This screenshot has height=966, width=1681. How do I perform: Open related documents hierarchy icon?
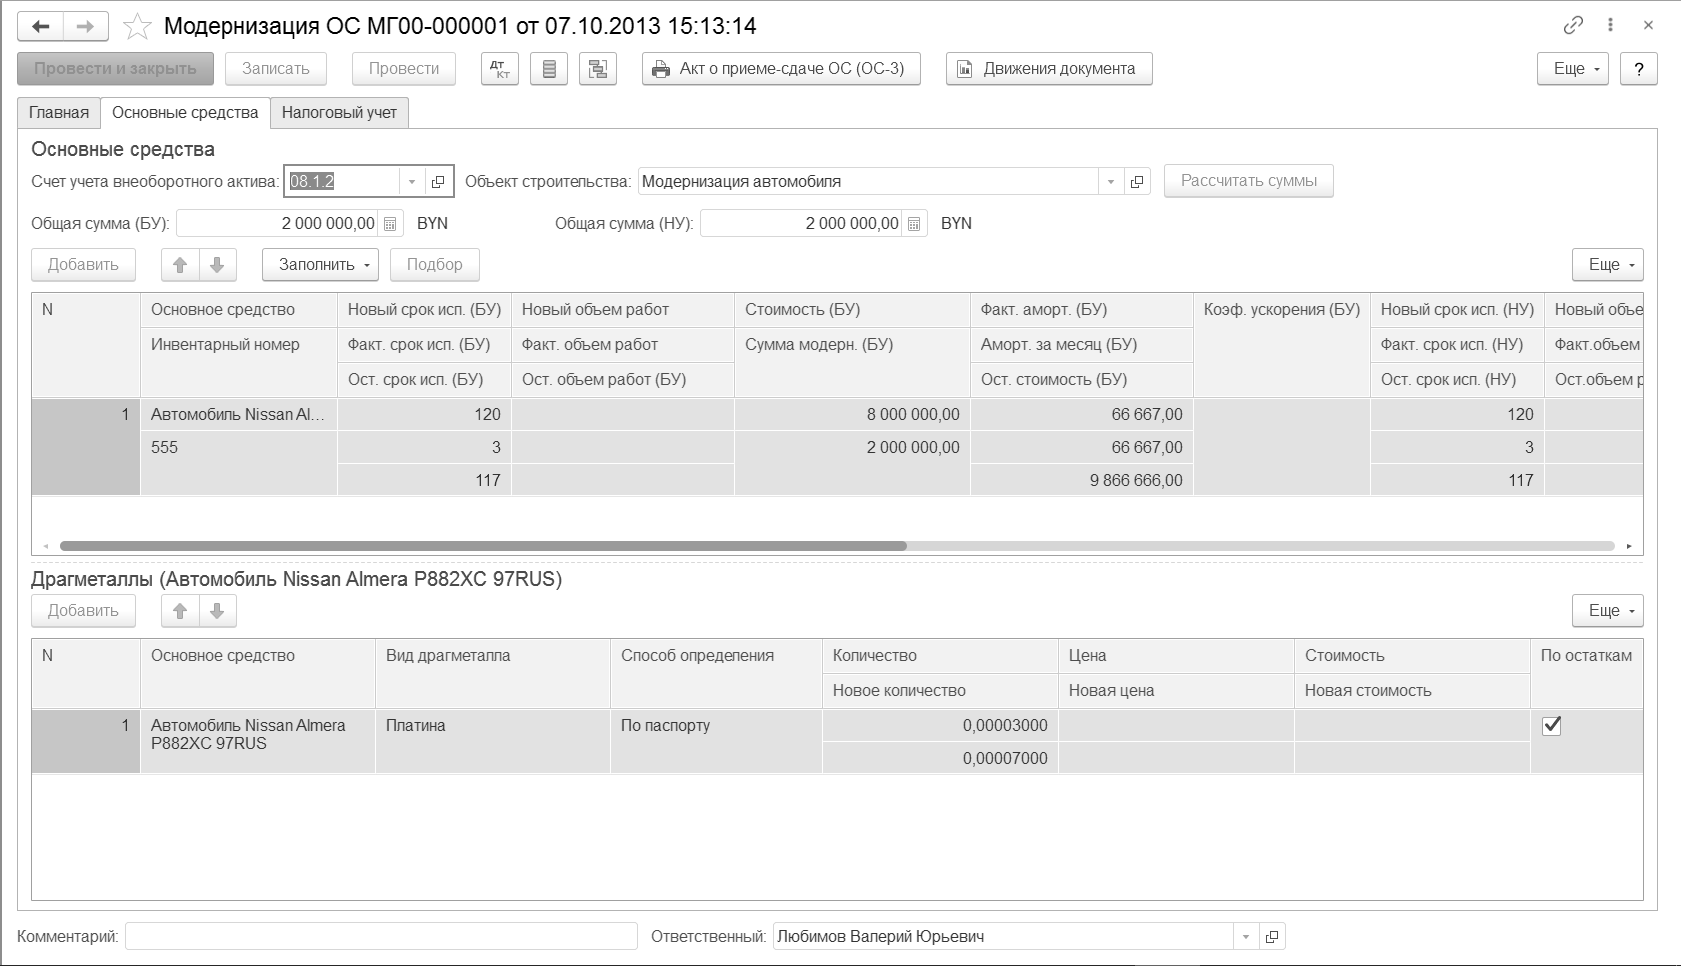point(598,69)
